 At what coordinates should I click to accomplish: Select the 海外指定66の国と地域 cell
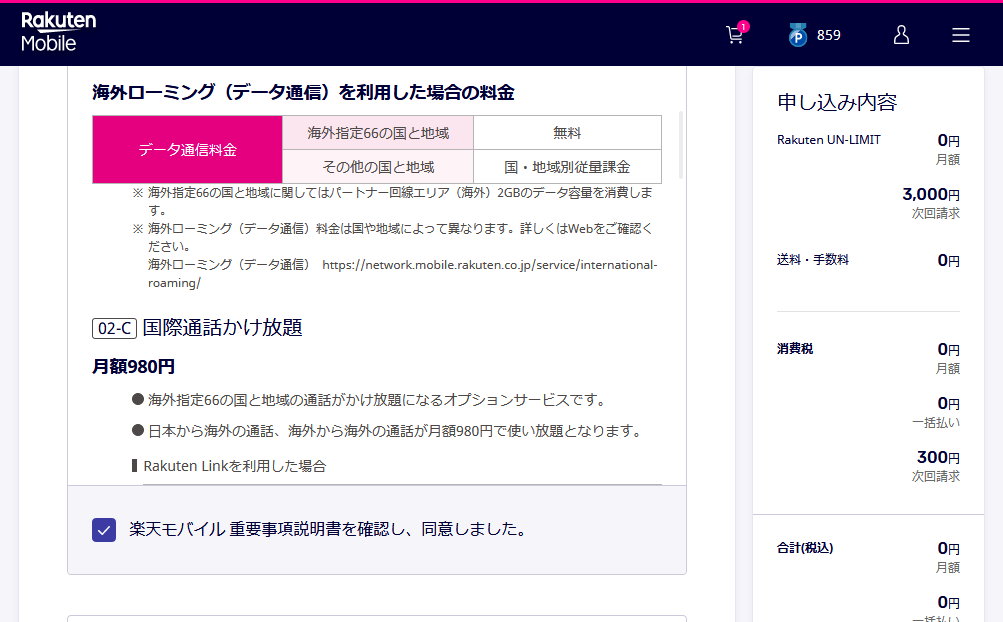378,133
